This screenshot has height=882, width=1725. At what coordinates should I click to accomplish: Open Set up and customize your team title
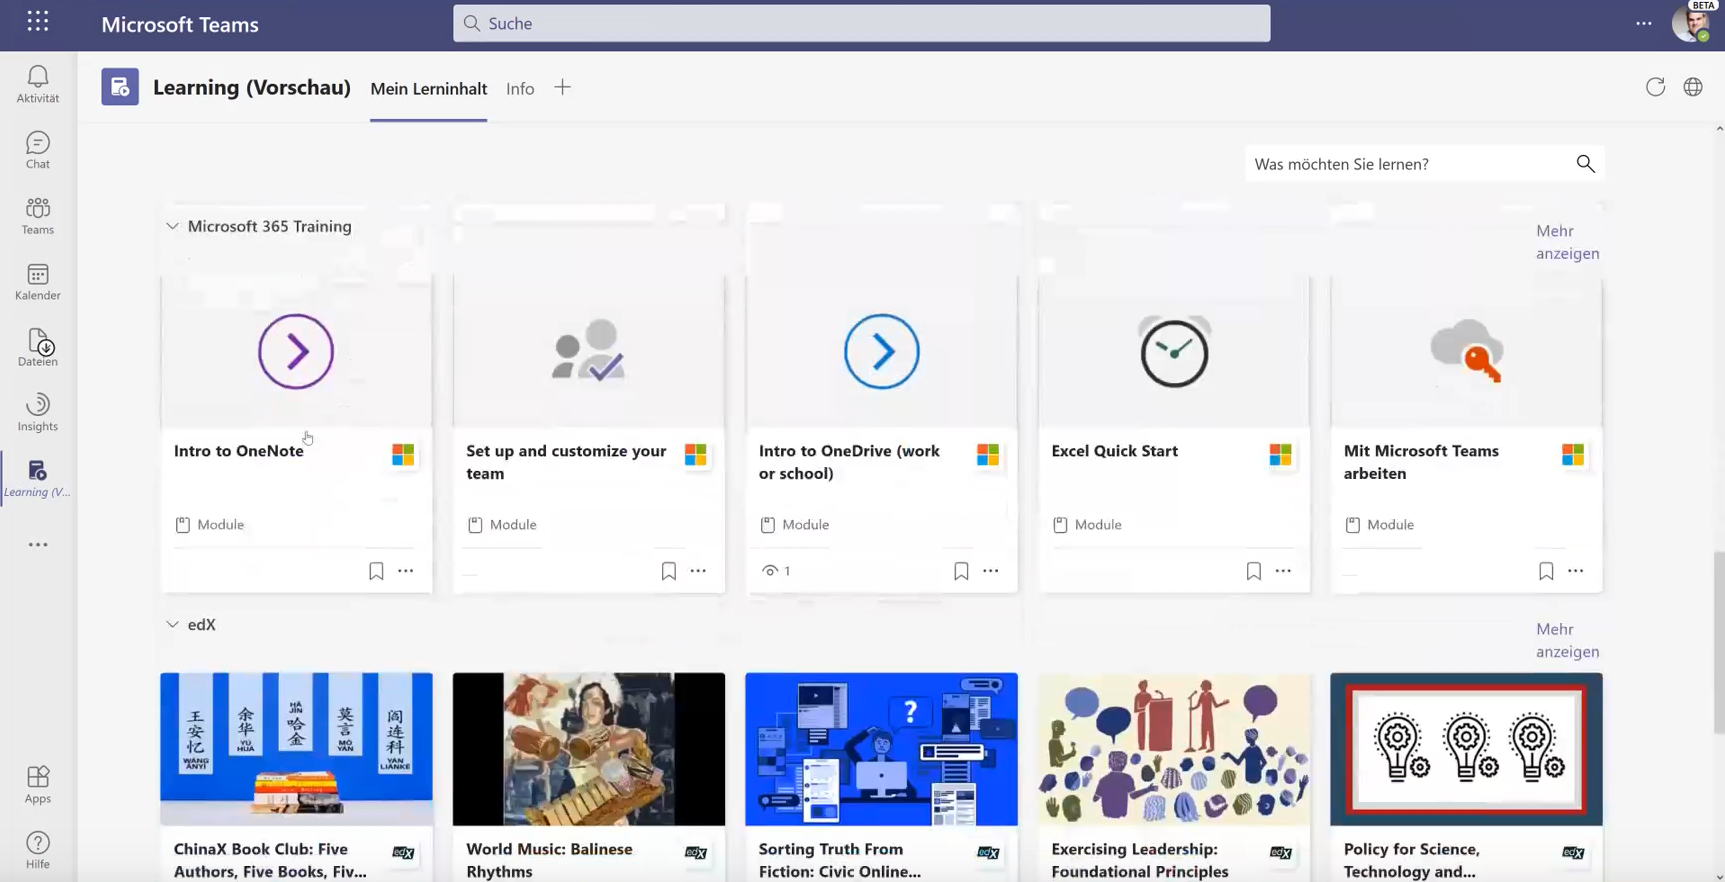566,462
